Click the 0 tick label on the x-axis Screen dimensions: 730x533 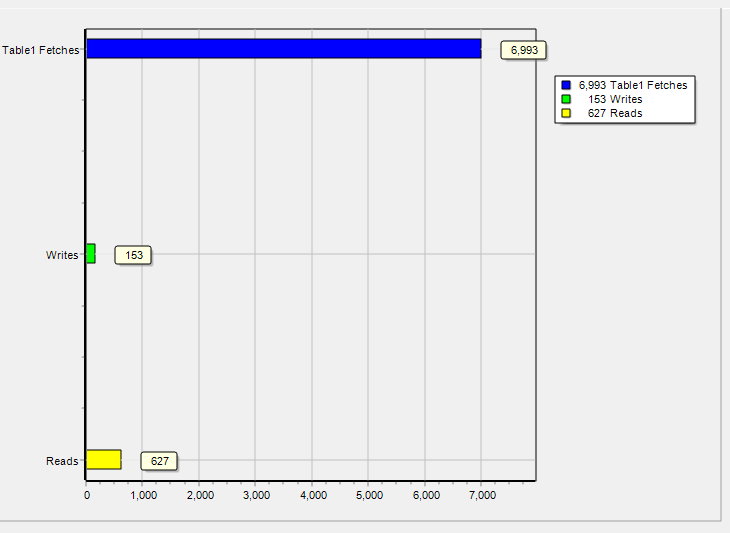click(x=87, y=495)
